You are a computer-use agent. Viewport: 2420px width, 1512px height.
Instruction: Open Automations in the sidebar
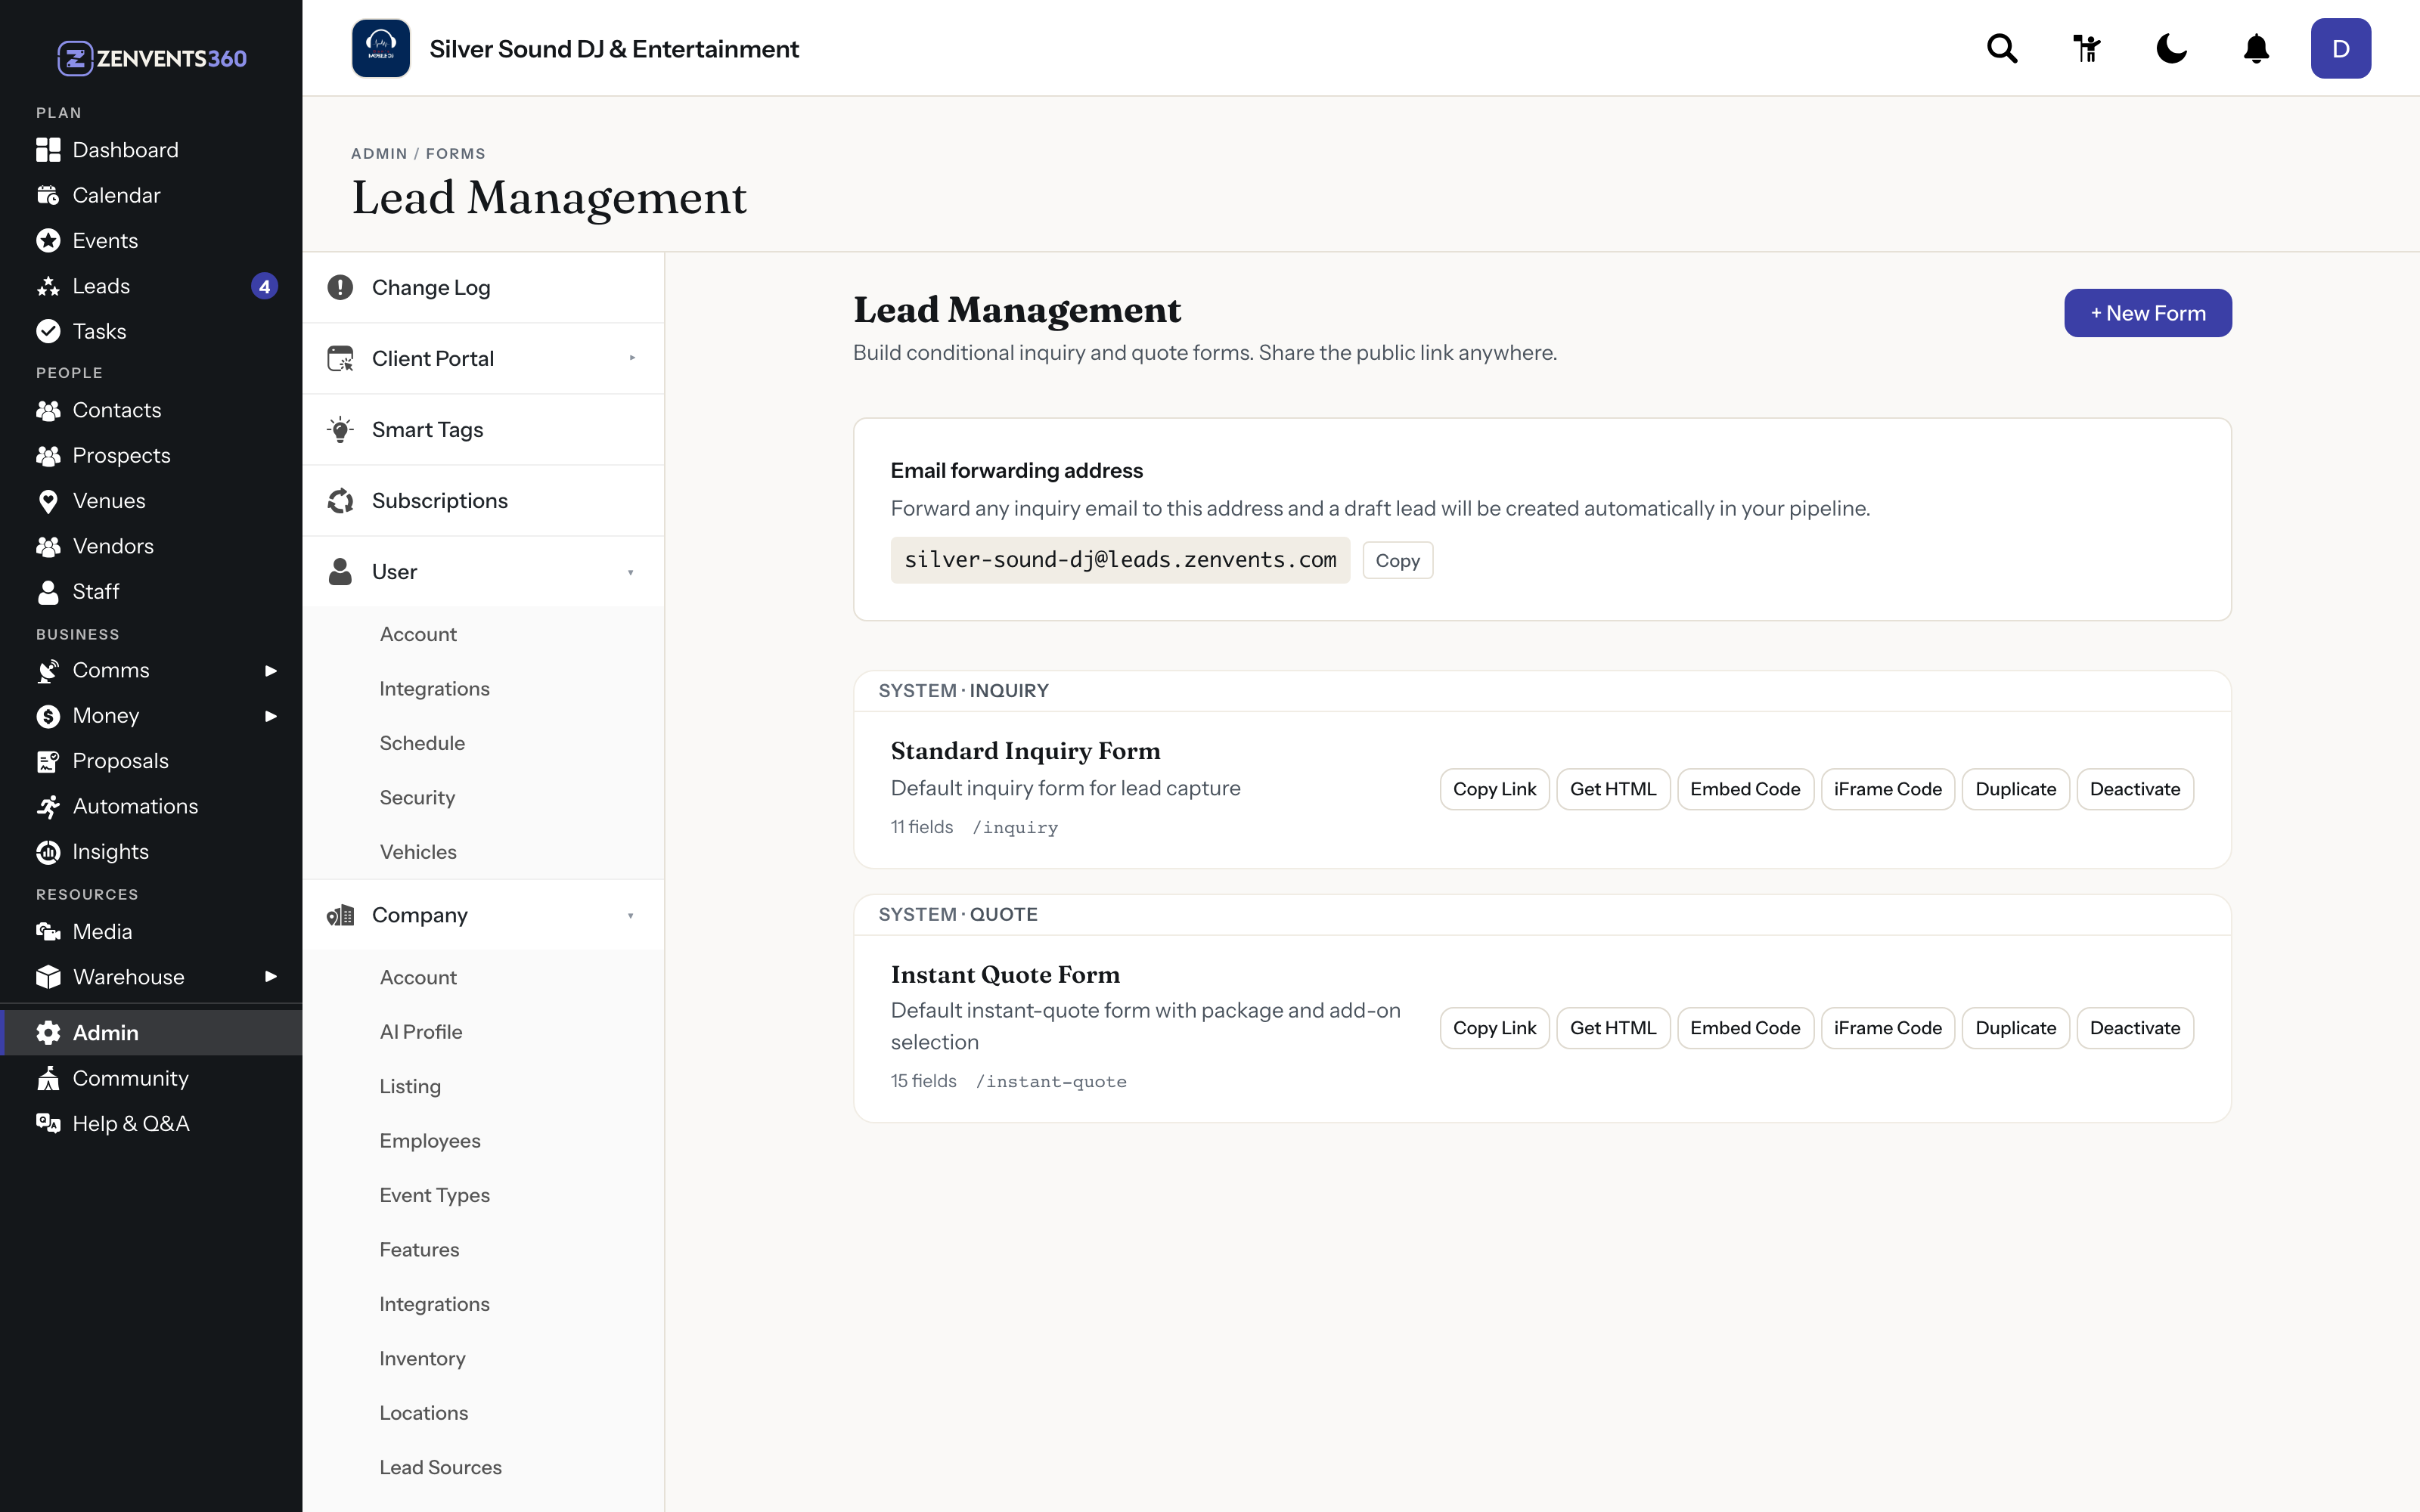point(151,806)
